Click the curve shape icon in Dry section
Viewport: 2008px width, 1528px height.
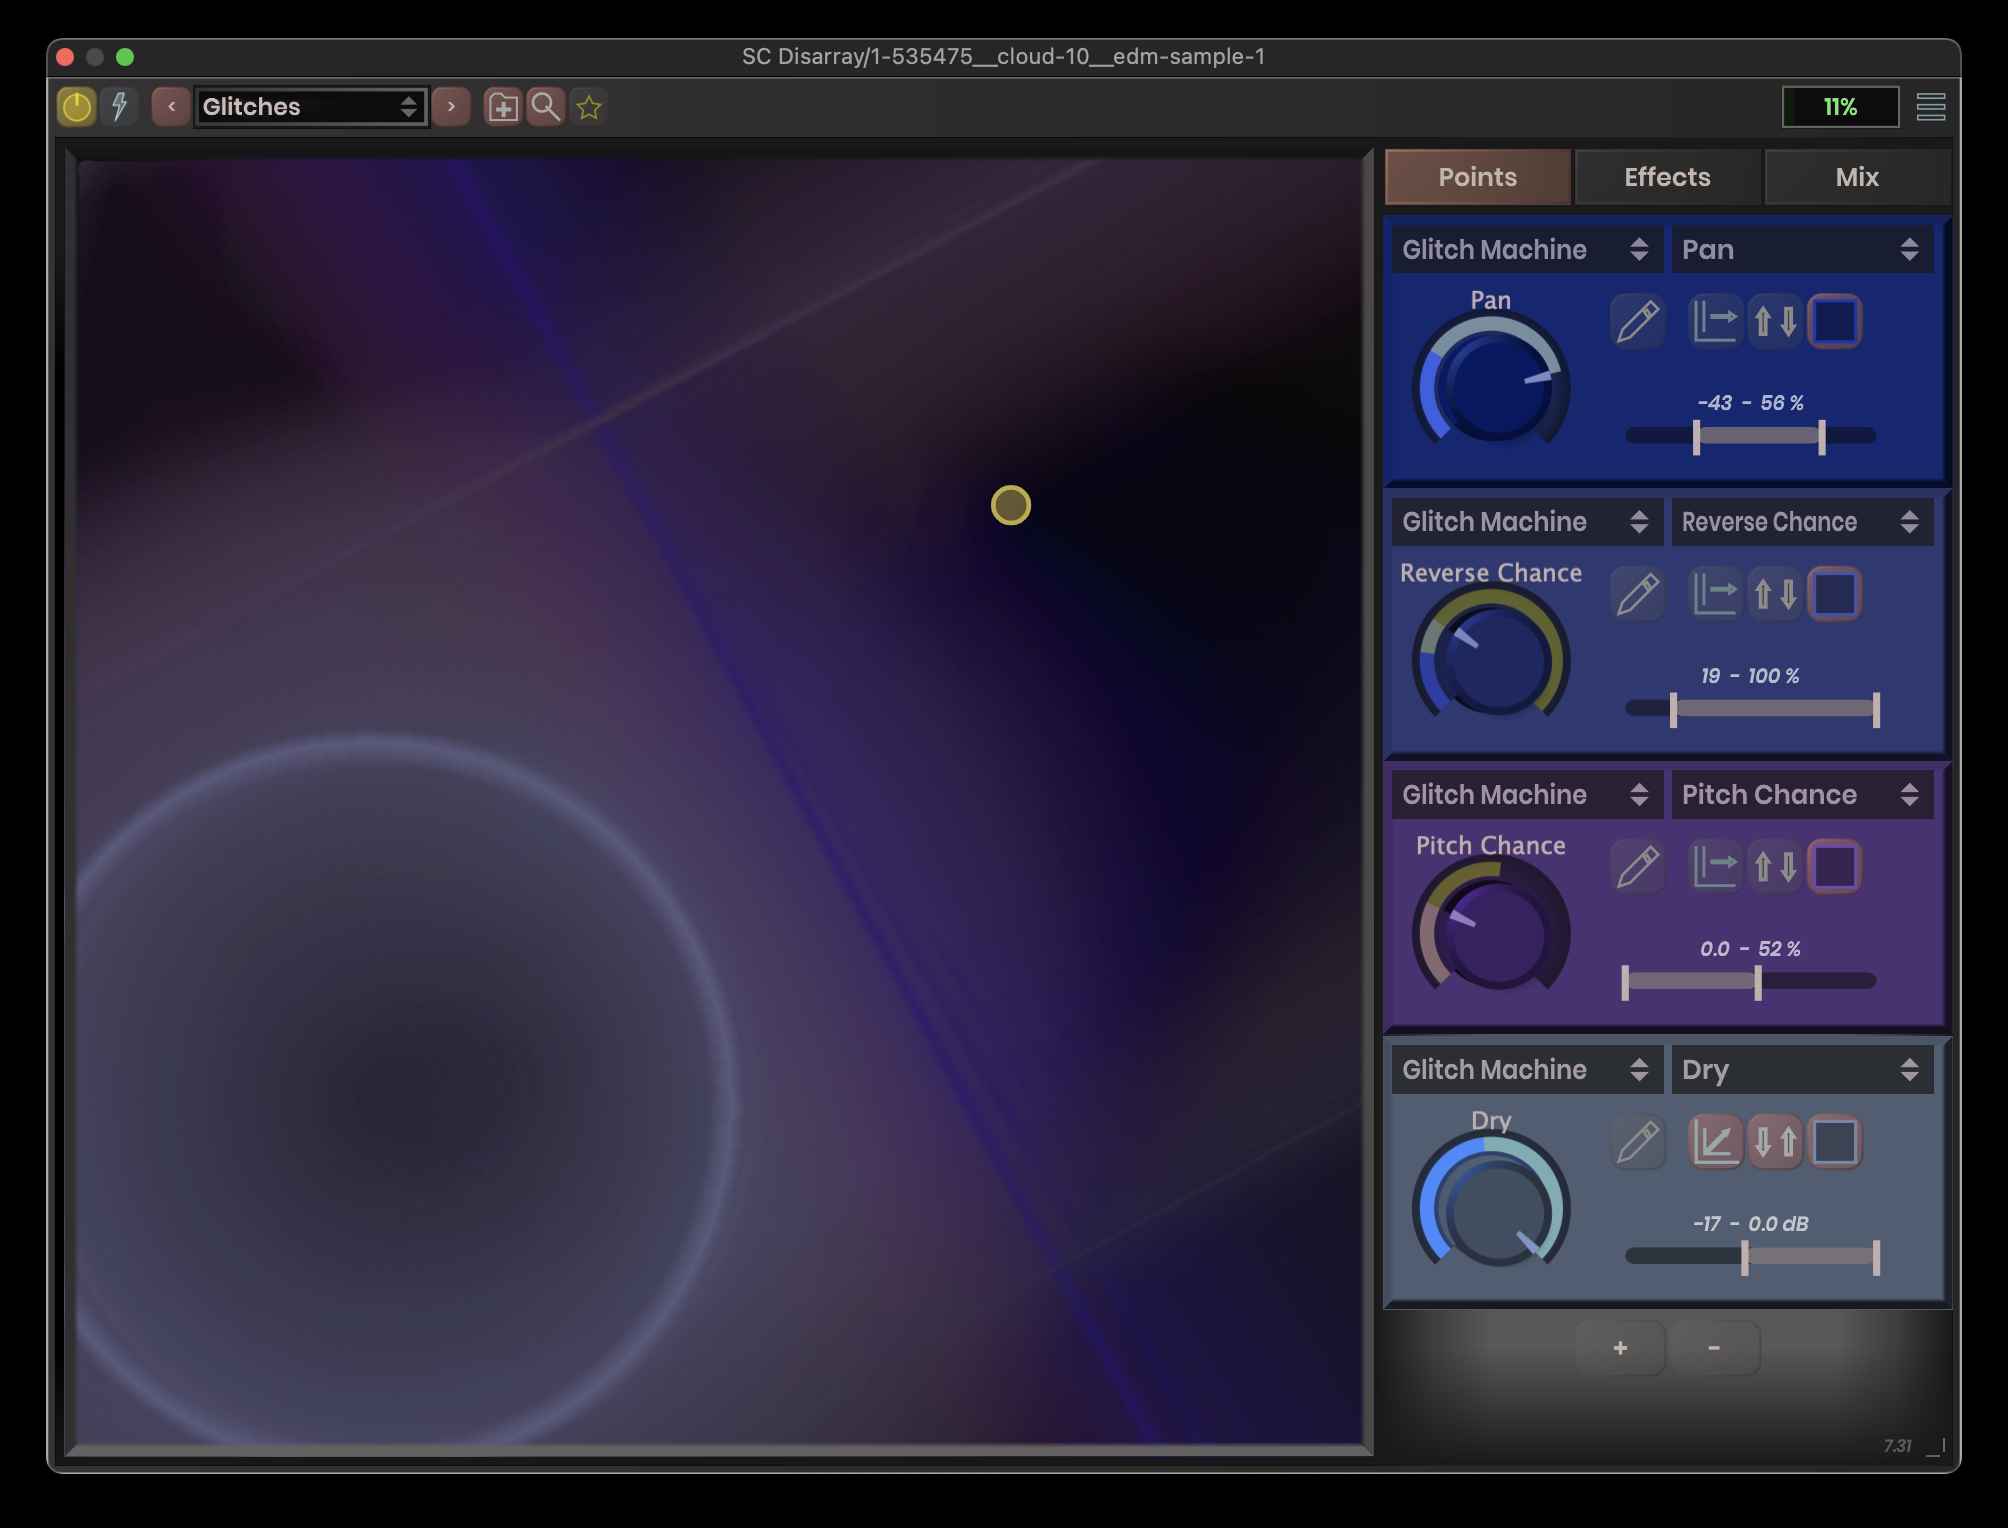click(1715, 1142)
